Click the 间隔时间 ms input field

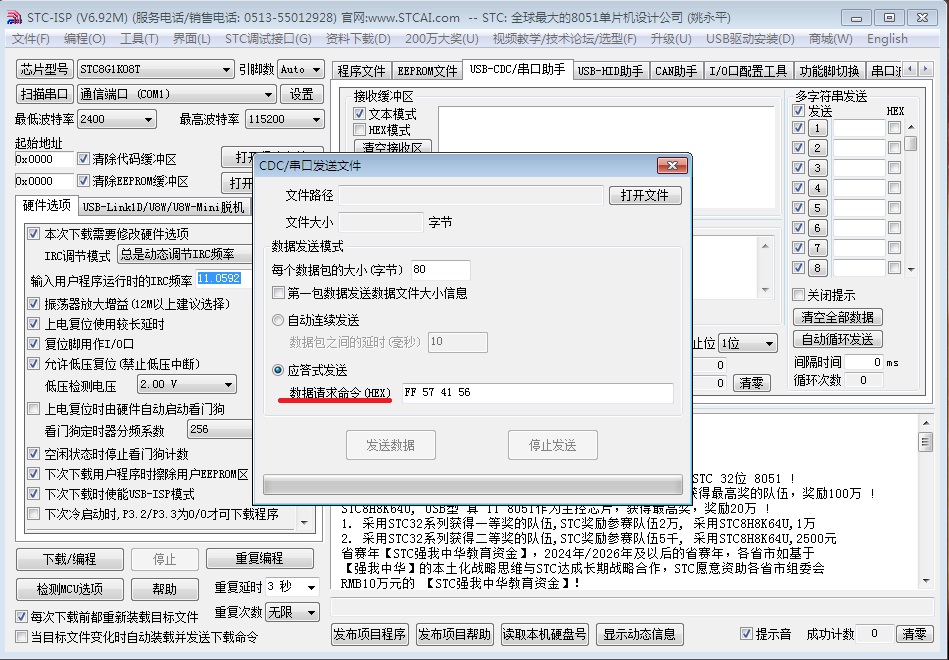pyautogui.click(x=864, y=362)
